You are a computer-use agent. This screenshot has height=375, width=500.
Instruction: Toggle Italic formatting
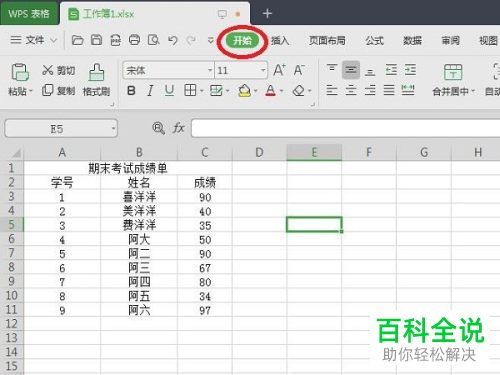coord(150,90)
